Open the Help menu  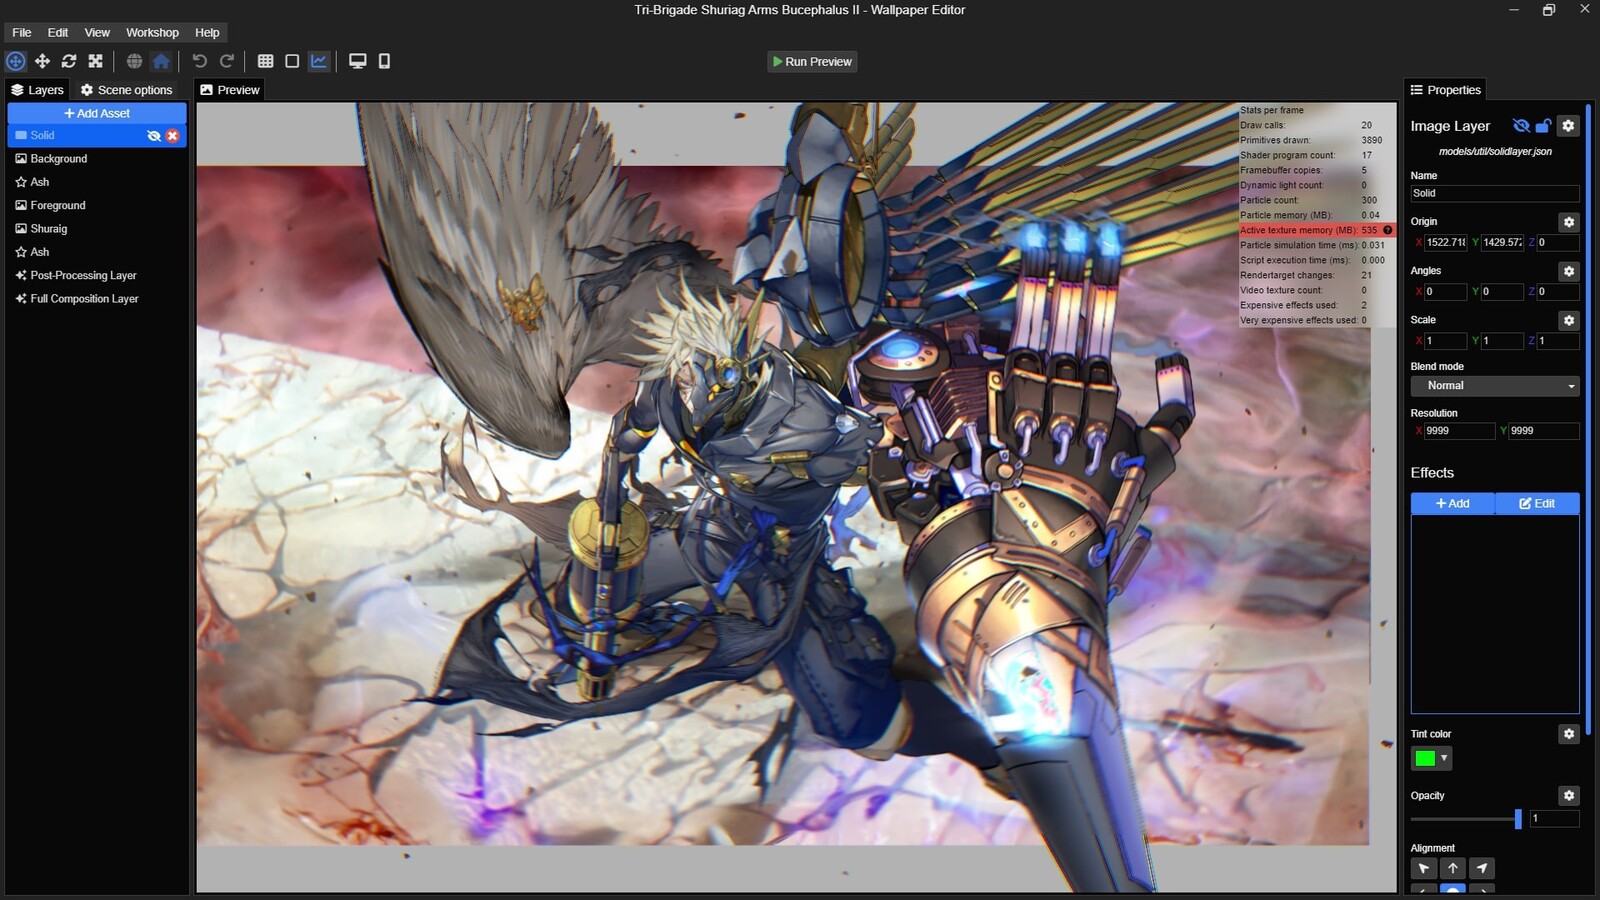(x=207, y=32)
